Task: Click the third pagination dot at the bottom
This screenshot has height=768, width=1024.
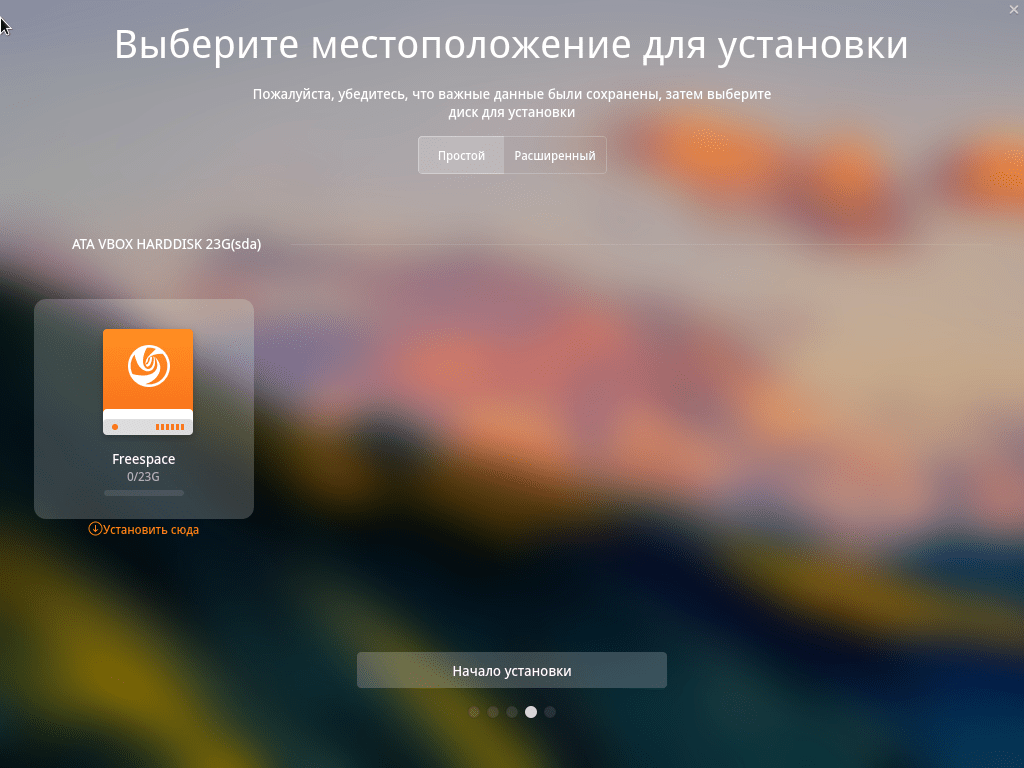Action: pyautogui.click(x=512, y=712)
